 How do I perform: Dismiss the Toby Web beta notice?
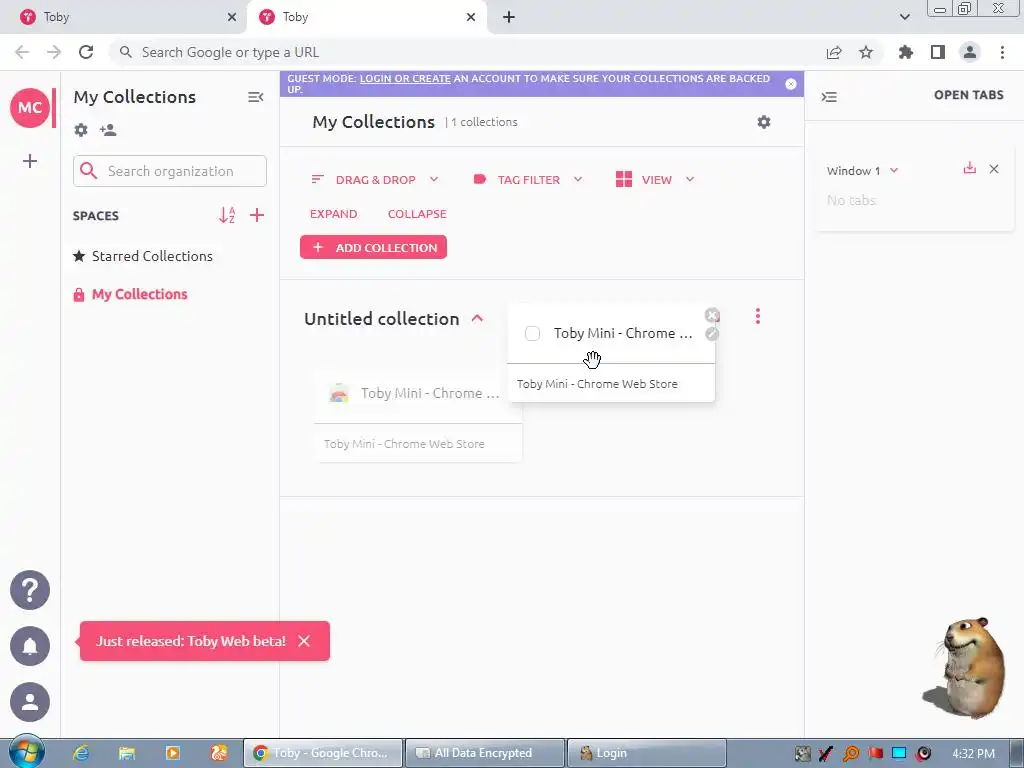[304, 641]
